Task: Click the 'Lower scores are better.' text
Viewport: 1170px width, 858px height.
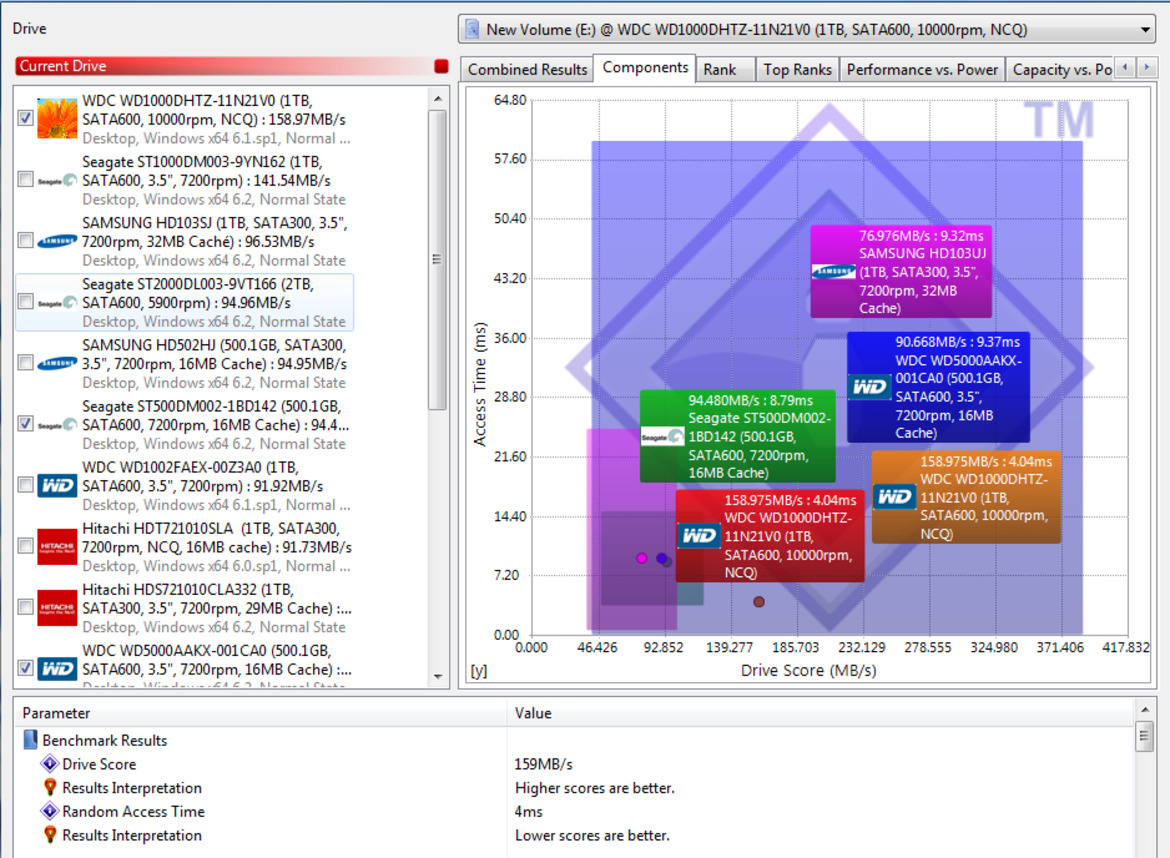Action: point(592,835)
